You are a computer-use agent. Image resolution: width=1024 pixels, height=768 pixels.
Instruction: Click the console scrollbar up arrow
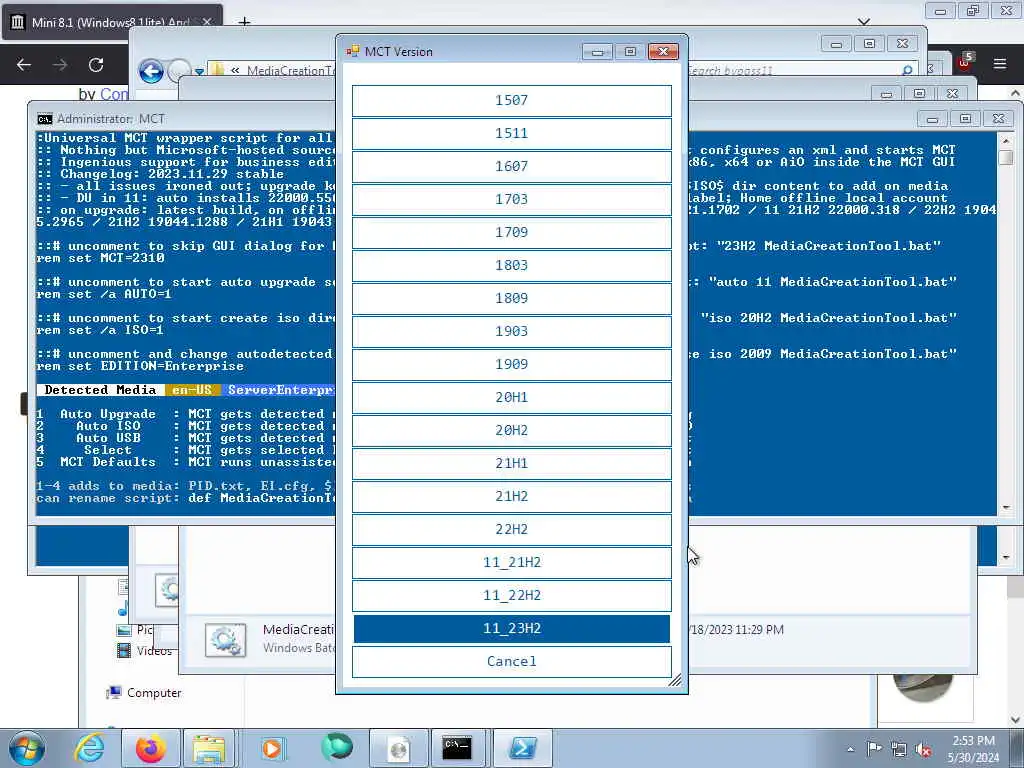(1006, 140)
